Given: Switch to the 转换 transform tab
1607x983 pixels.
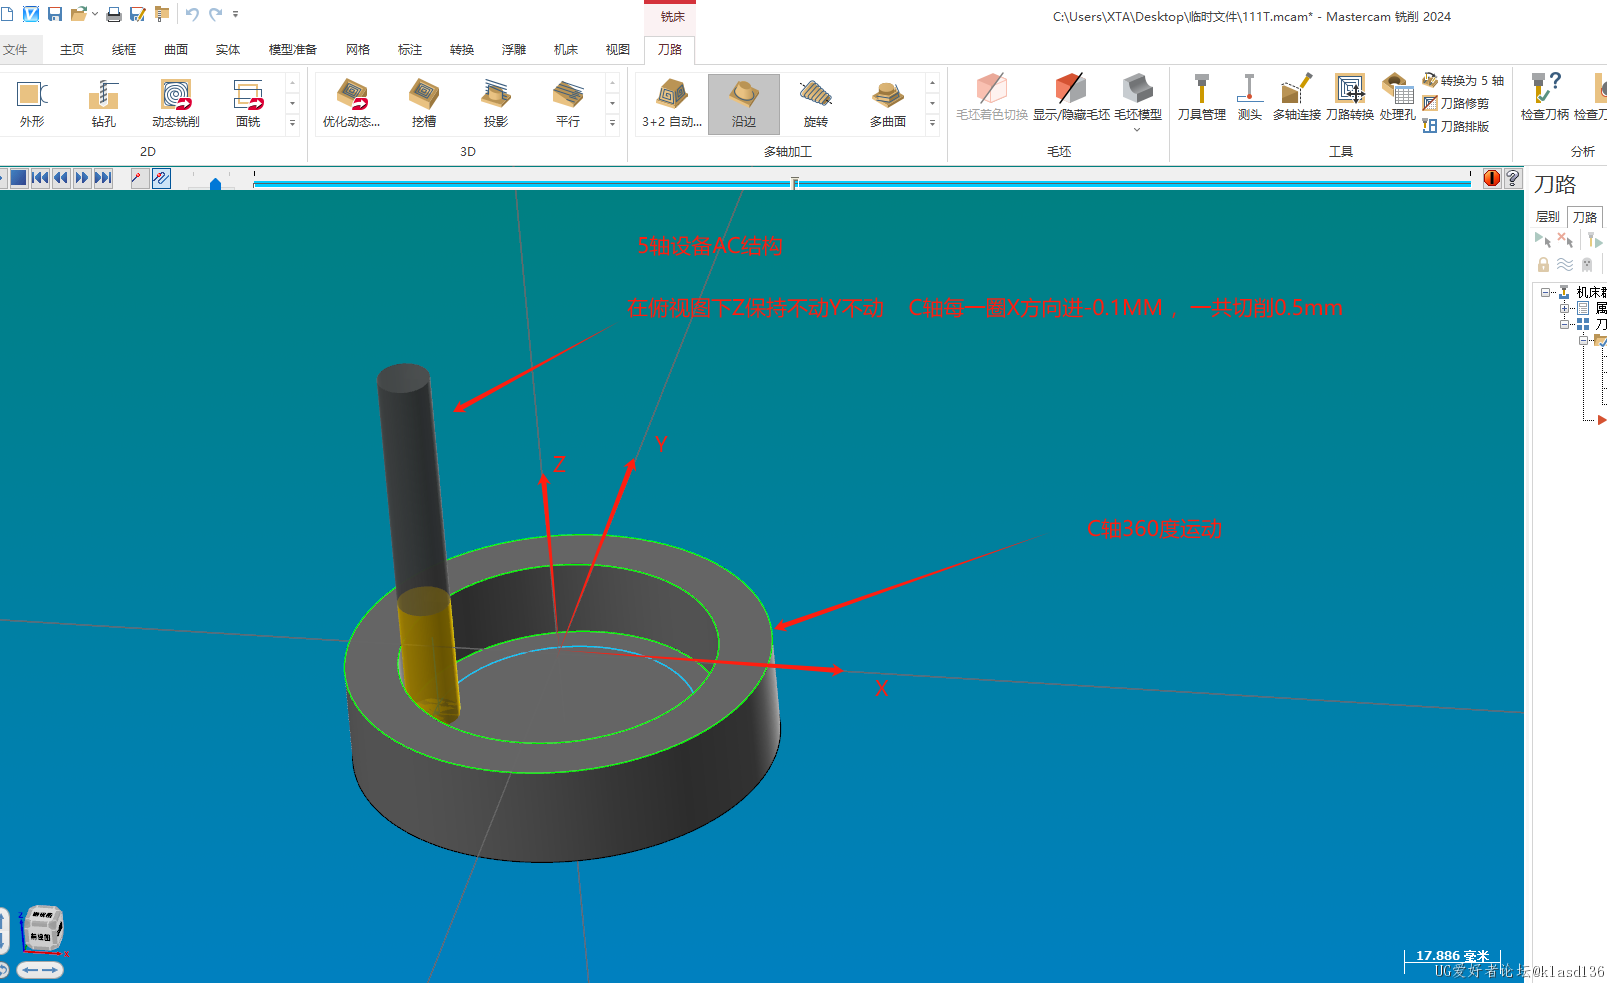Looking at the screenshot, I should click(462, 49).
